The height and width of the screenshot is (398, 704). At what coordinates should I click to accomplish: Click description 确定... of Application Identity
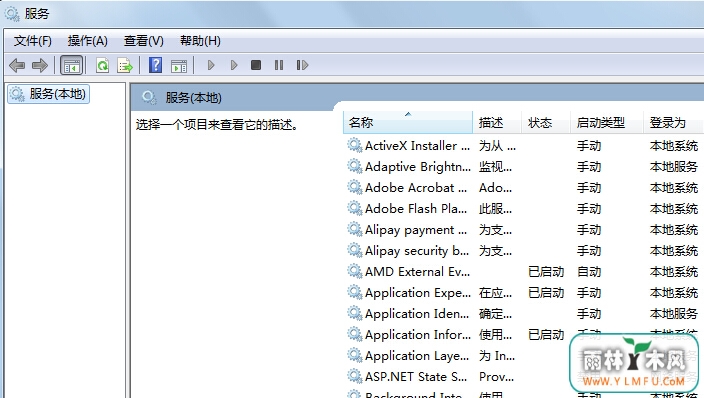(495, 314)
